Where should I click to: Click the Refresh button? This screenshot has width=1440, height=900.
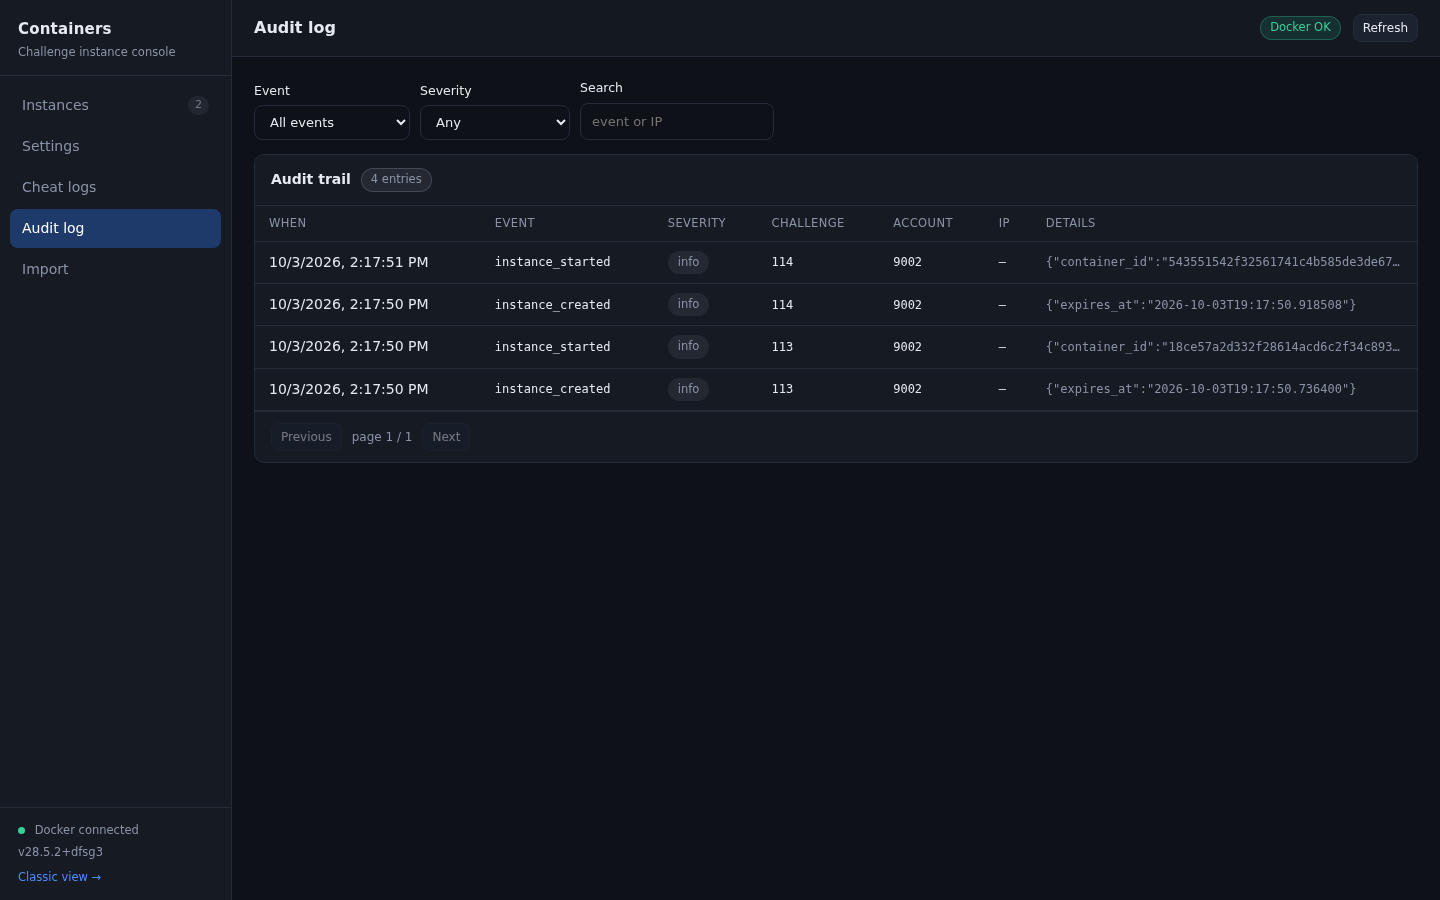pos(1385,28)
